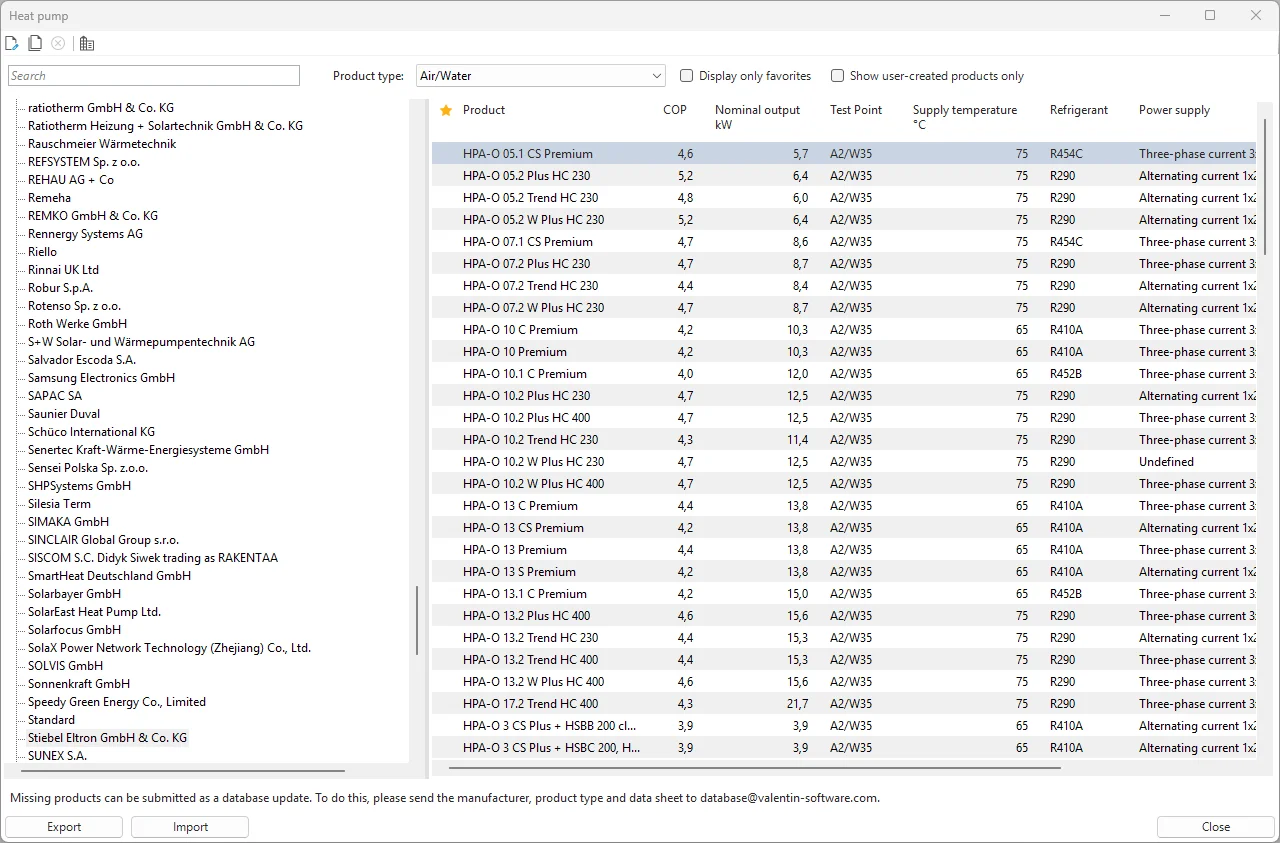Enable Display only favorites checkbox
The image size is (1280, 843).
(687, 76)
